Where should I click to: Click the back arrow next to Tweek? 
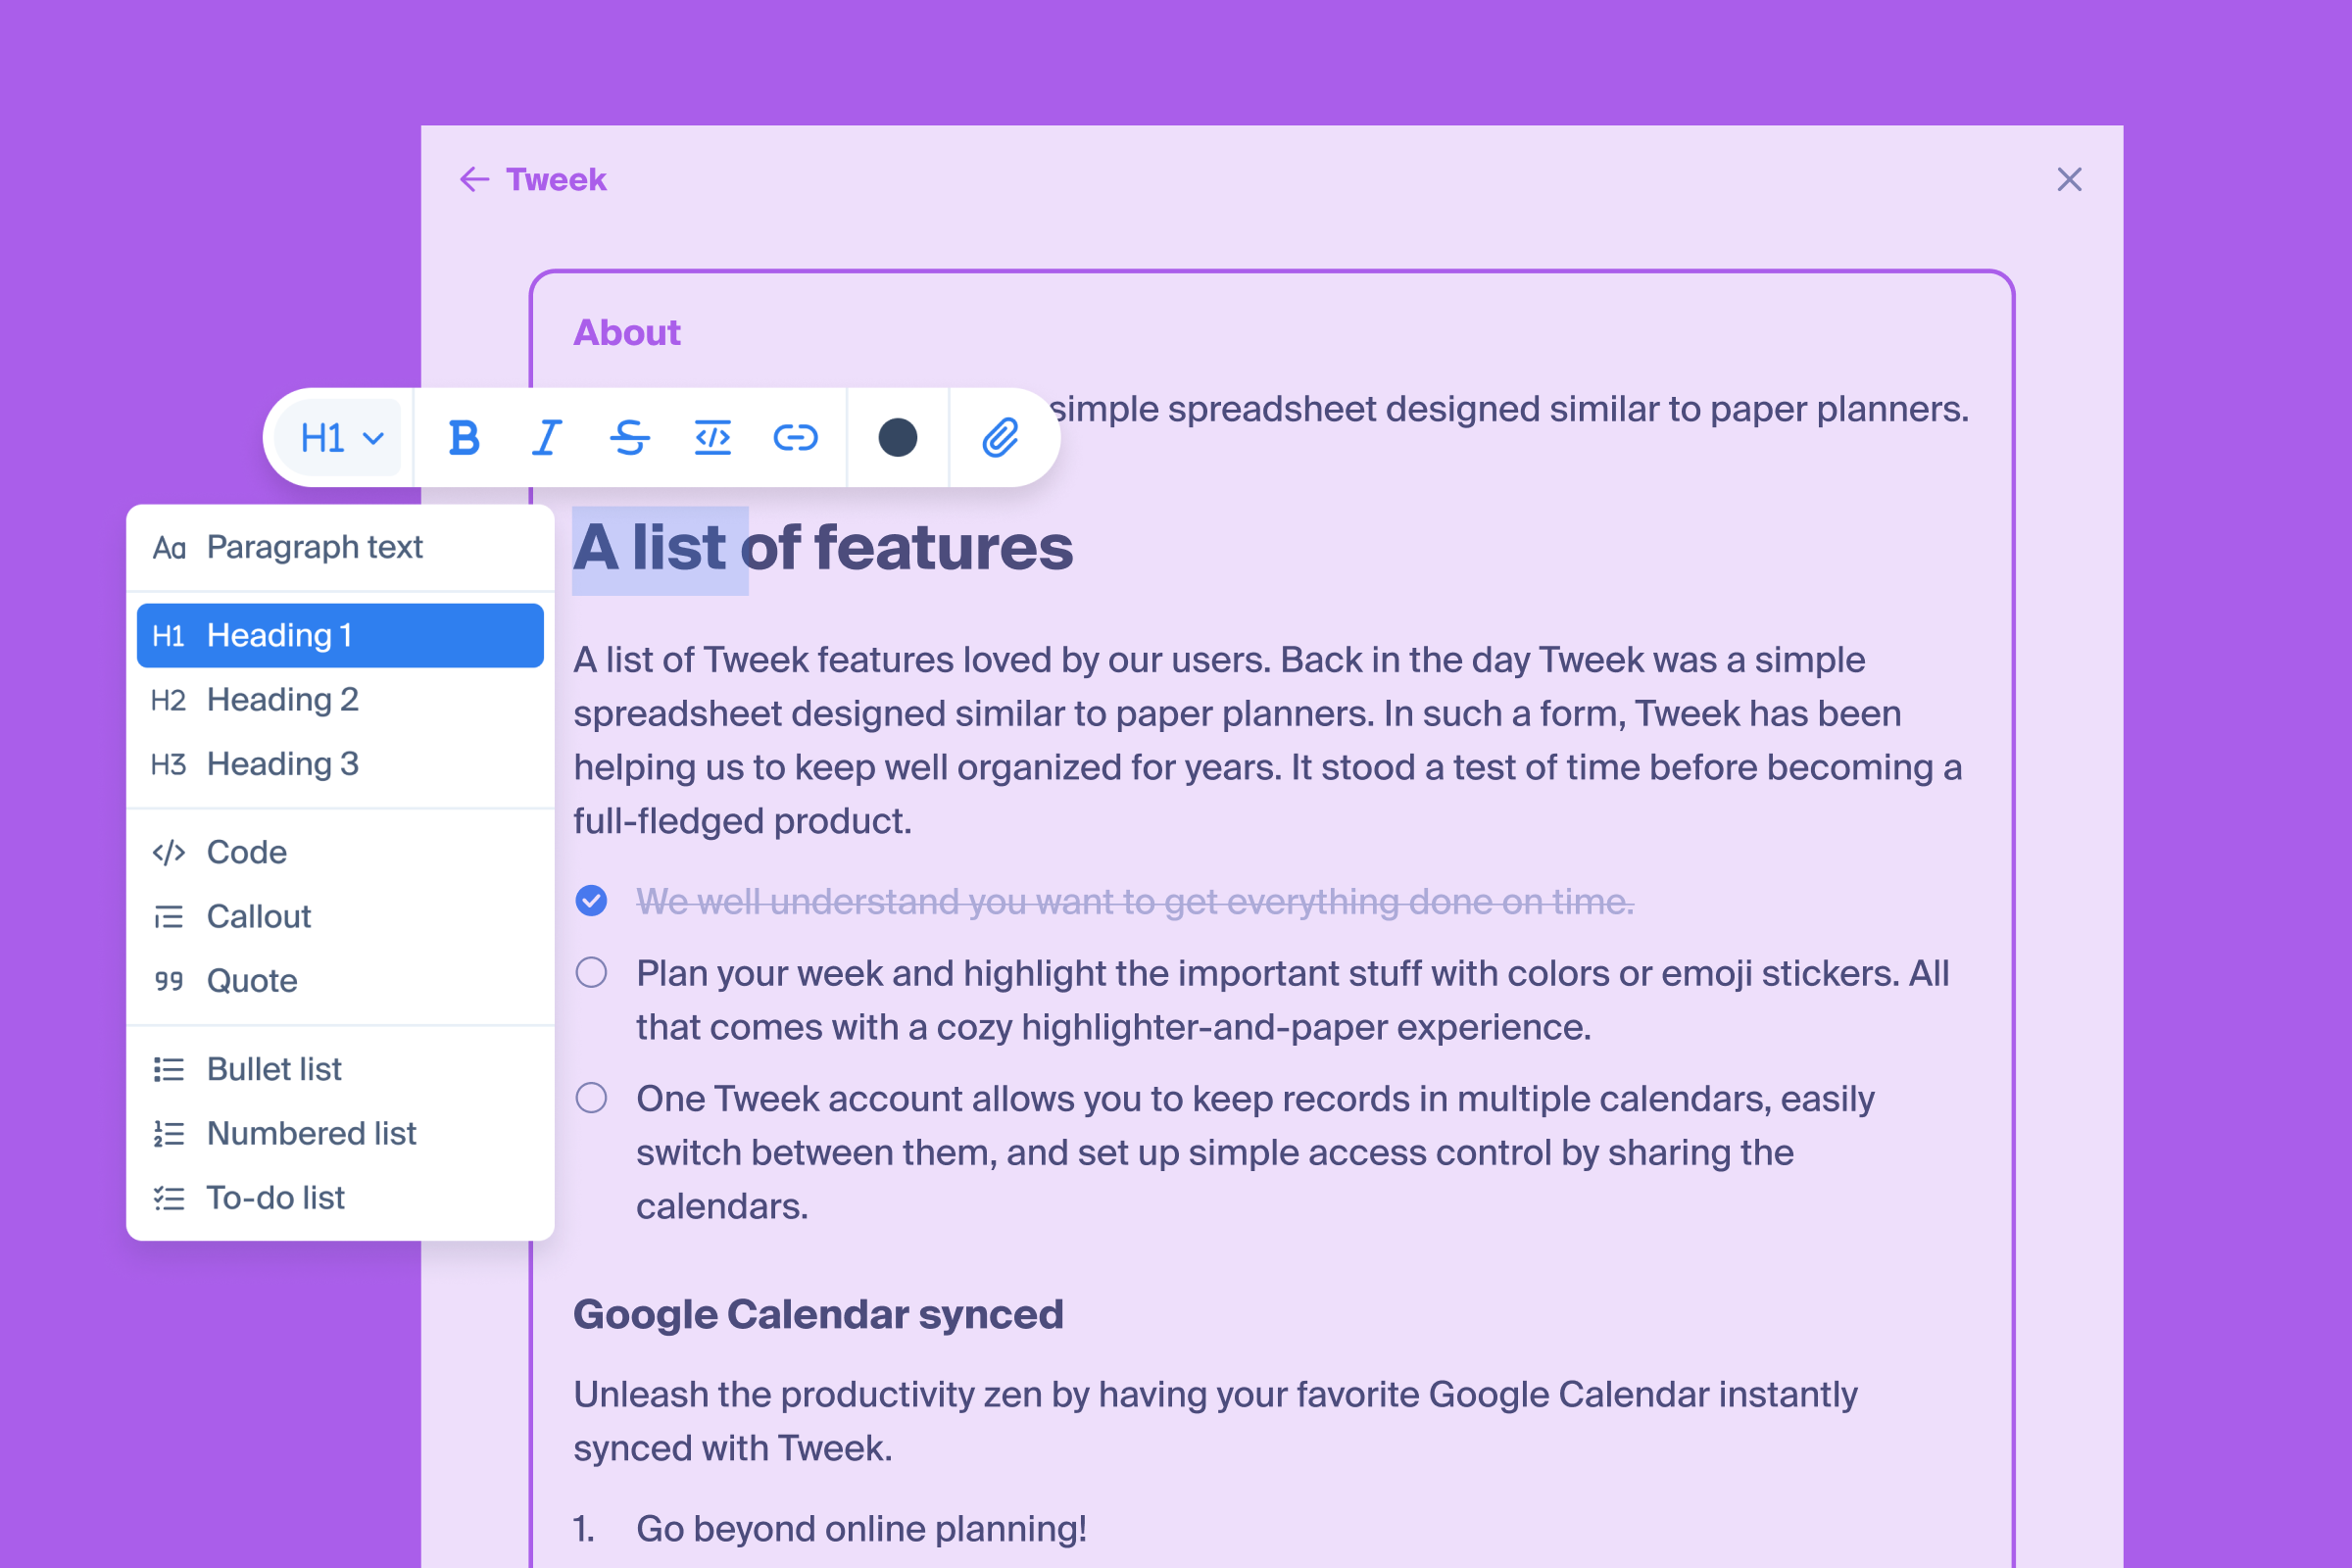[x=474, y=179]
